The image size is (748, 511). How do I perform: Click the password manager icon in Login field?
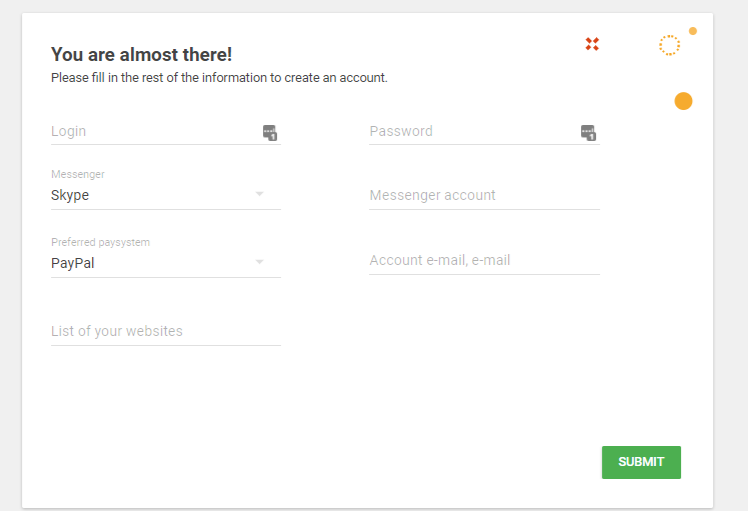pyautogui.click(x=270, y=132)
